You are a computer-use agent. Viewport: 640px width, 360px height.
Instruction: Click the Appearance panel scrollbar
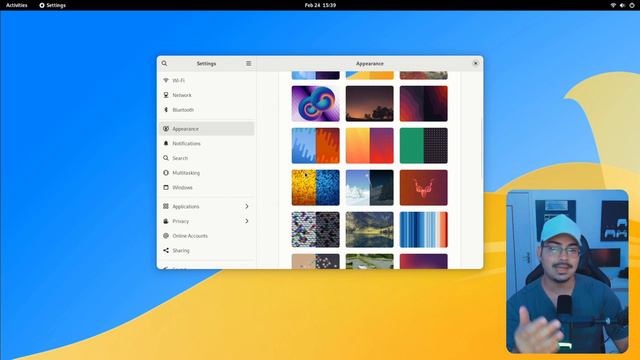pyautogui.click(x=482, y=149)
